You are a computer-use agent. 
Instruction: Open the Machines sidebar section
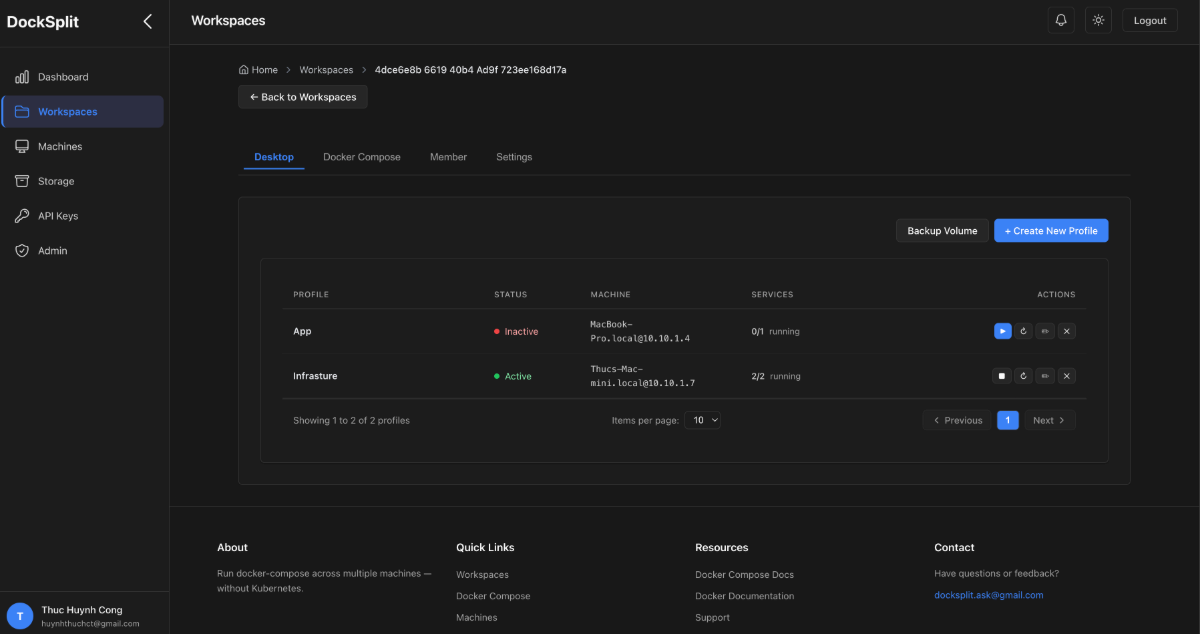62,146
